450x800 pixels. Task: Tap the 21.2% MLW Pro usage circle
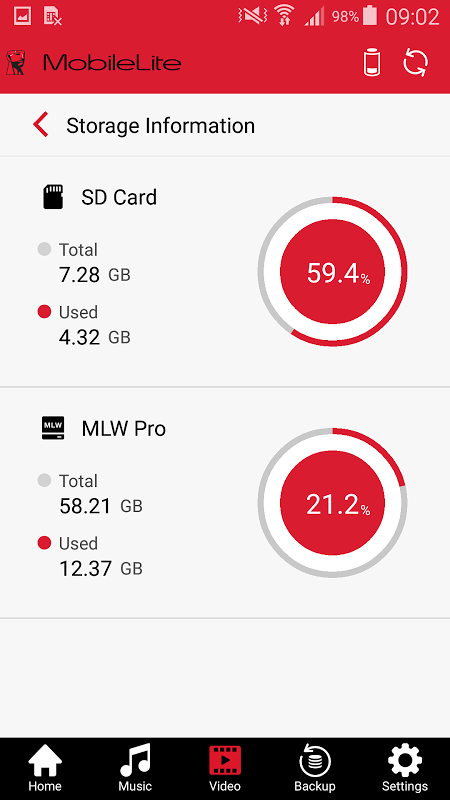[x=332, y=503]
